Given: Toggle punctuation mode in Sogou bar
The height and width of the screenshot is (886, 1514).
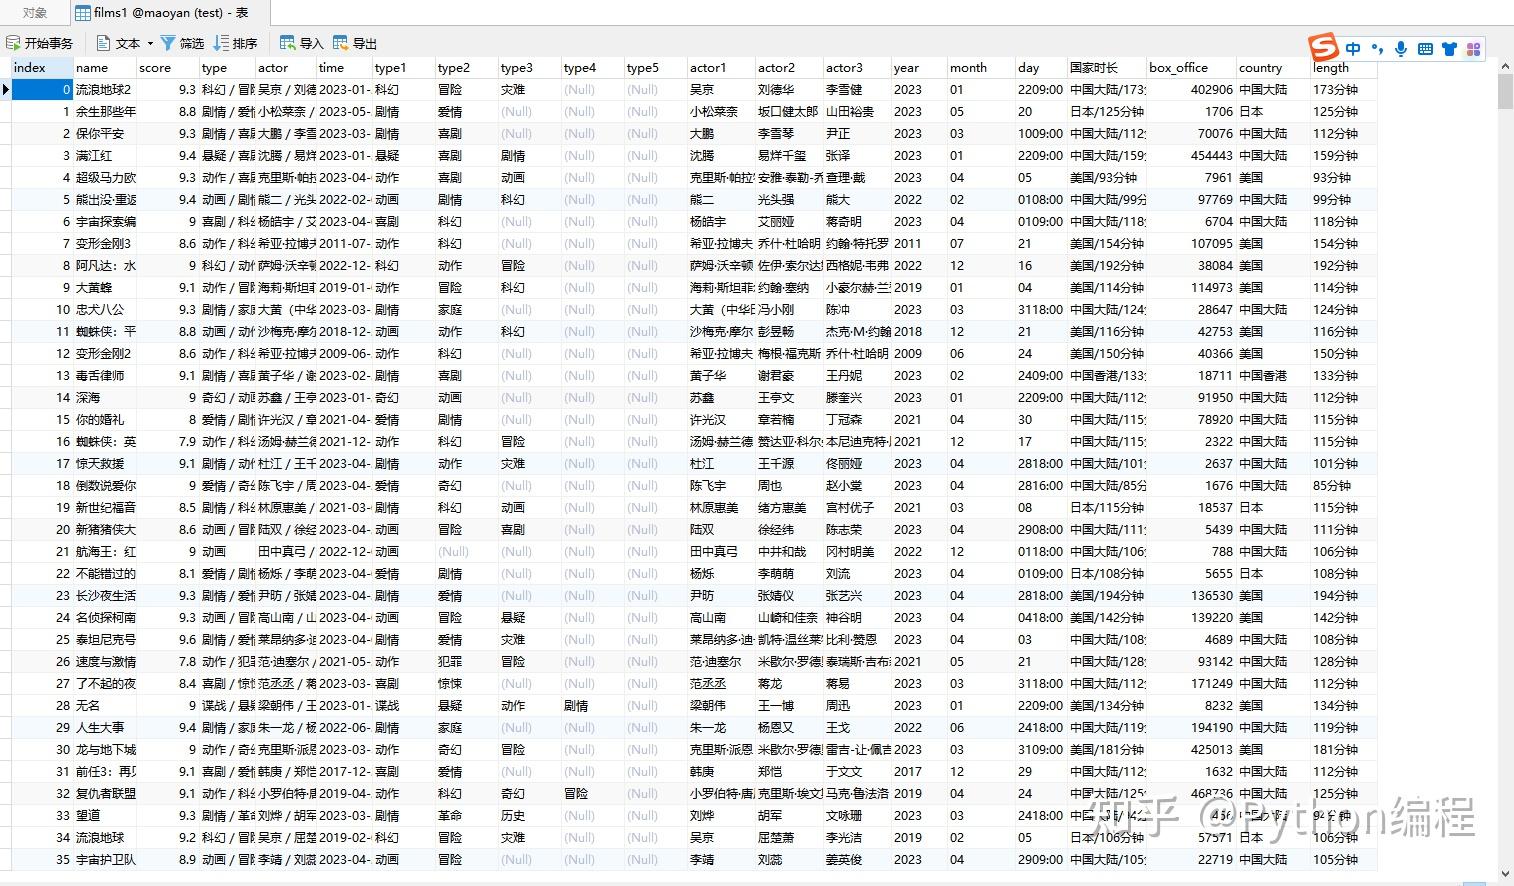Looking at the screenshot, I should coord(1377,48).
